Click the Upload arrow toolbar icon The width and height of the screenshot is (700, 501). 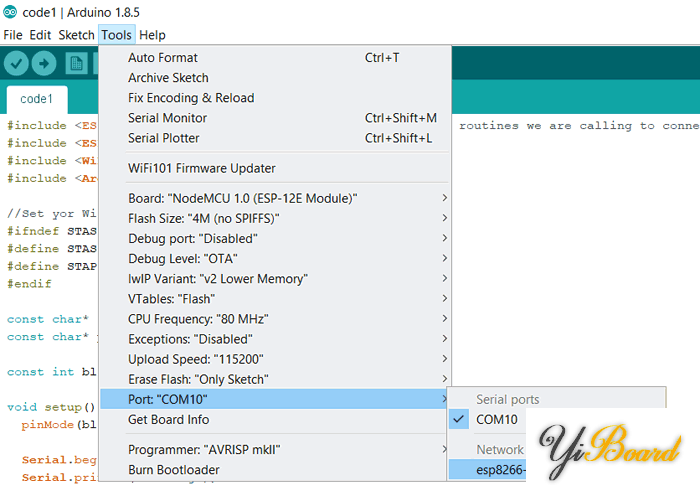pyautogui.click(x=44, y=63)
